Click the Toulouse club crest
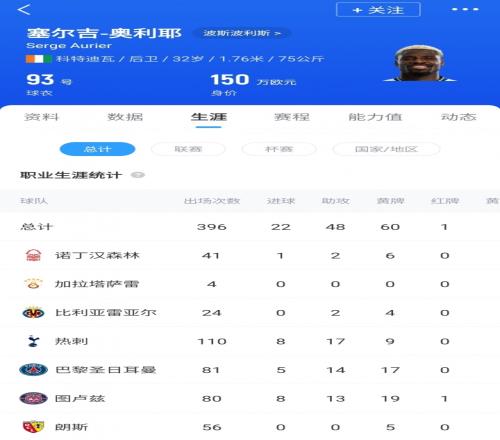 (33, 398)
